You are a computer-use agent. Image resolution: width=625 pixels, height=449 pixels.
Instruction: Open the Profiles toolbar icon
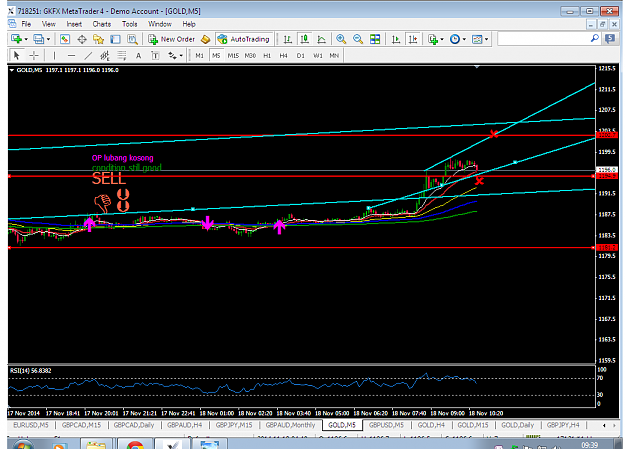39,39
